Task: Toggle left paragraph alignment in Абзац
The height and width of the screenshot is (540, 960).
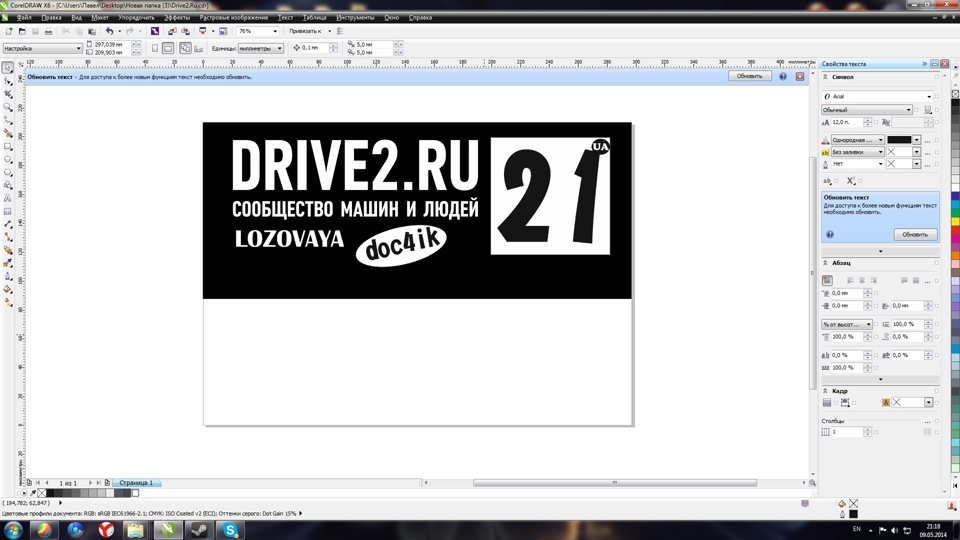Action: tap(850, 280)
